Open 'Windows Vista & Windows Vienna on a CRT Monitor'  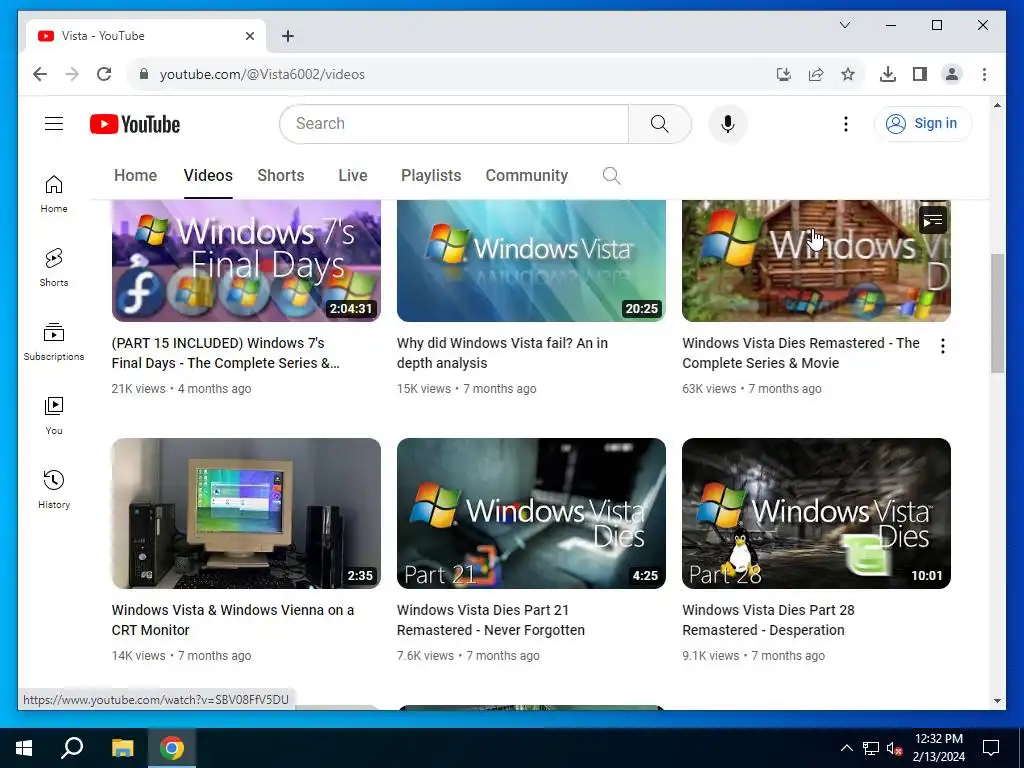point(232,620)
